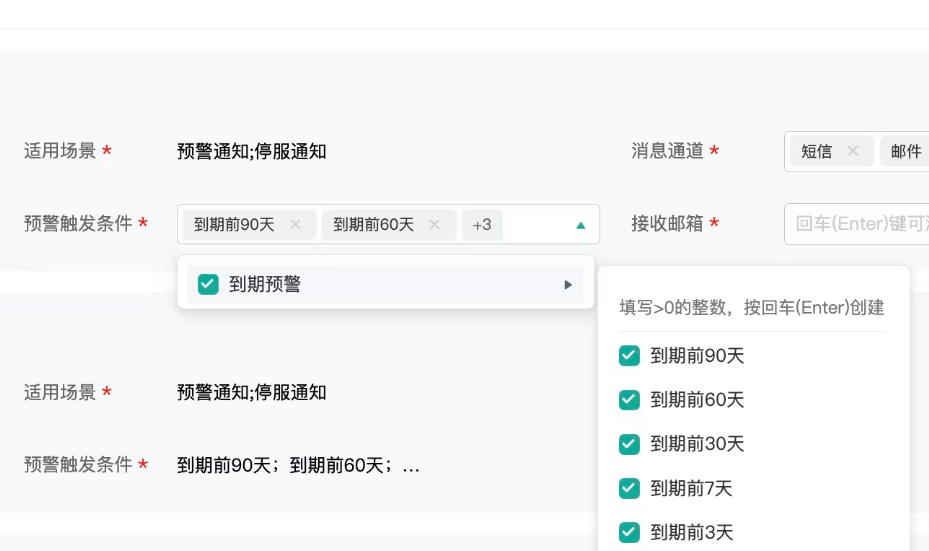929x551 pixels.
Task: Remove the 到期前60天 tag
Action: coord(434,225)
